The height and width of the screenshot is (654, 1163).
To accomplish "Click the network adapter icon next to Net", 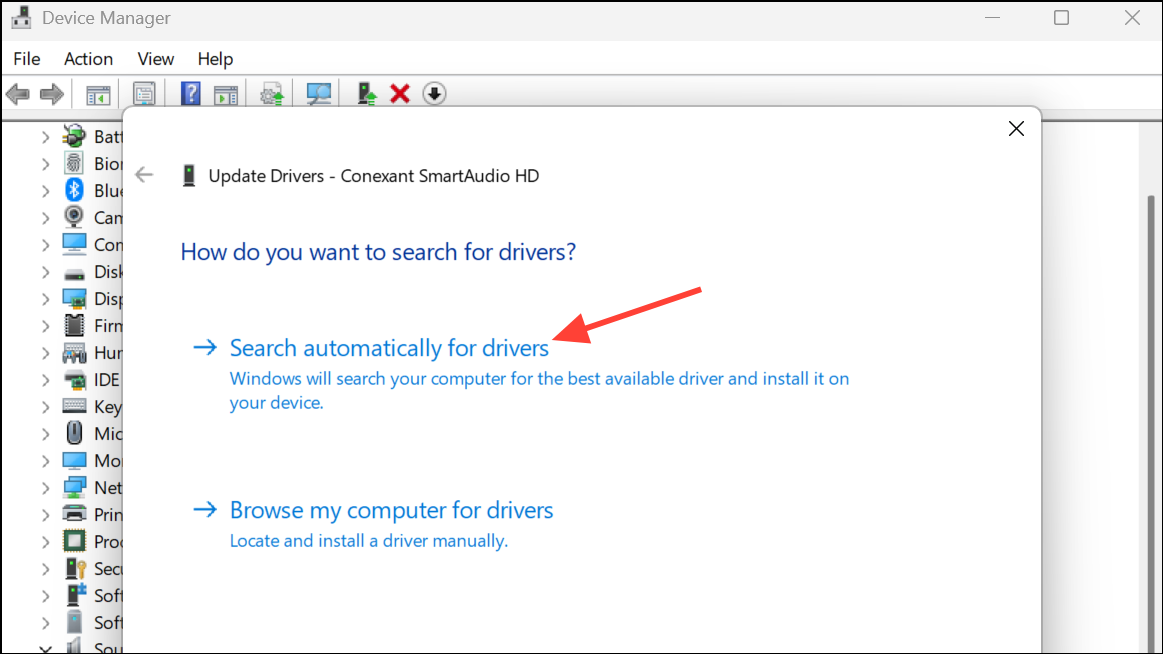I will (x=74, y=488).
